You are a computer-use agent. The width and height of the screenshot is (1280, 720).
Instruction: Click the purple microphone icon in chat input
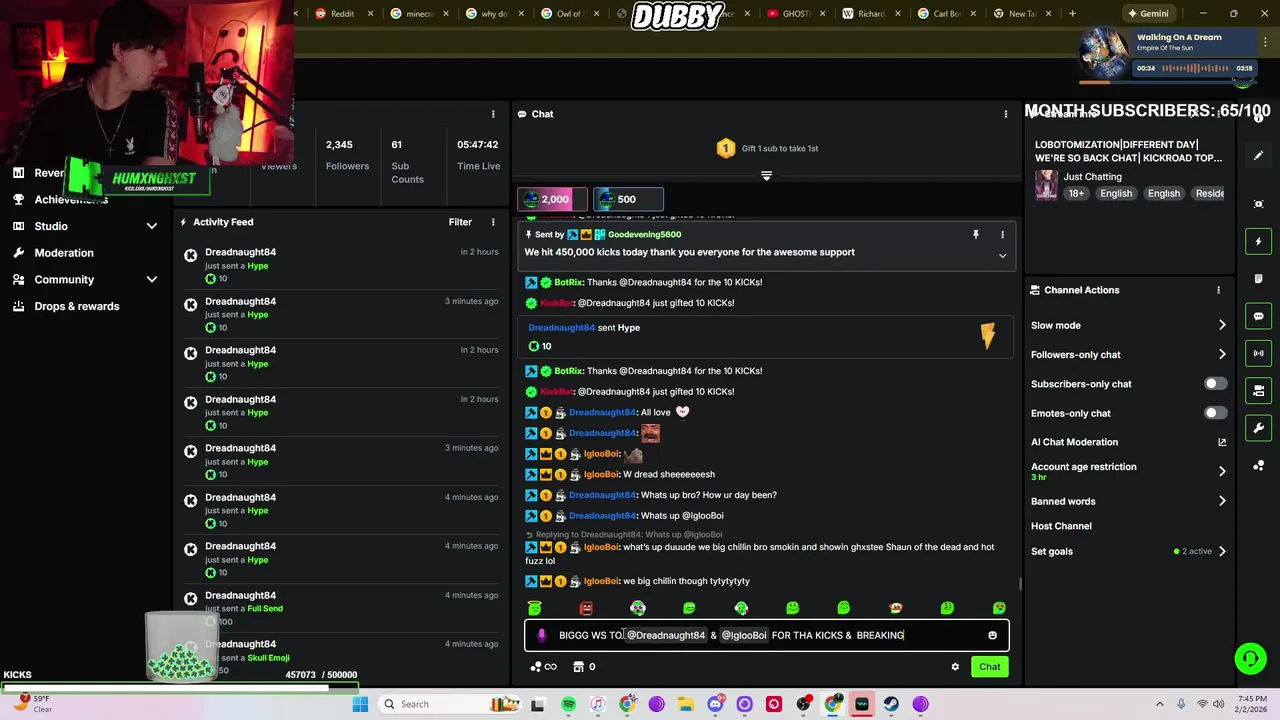coord(541,635)
